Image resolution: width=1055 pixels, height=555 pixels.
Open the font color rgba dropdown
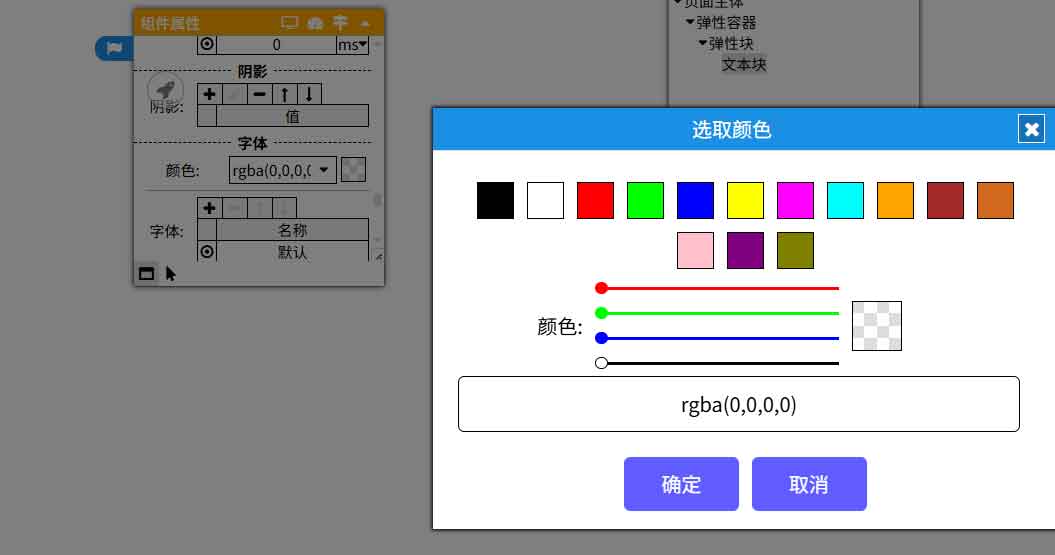(x=281, y=170)
